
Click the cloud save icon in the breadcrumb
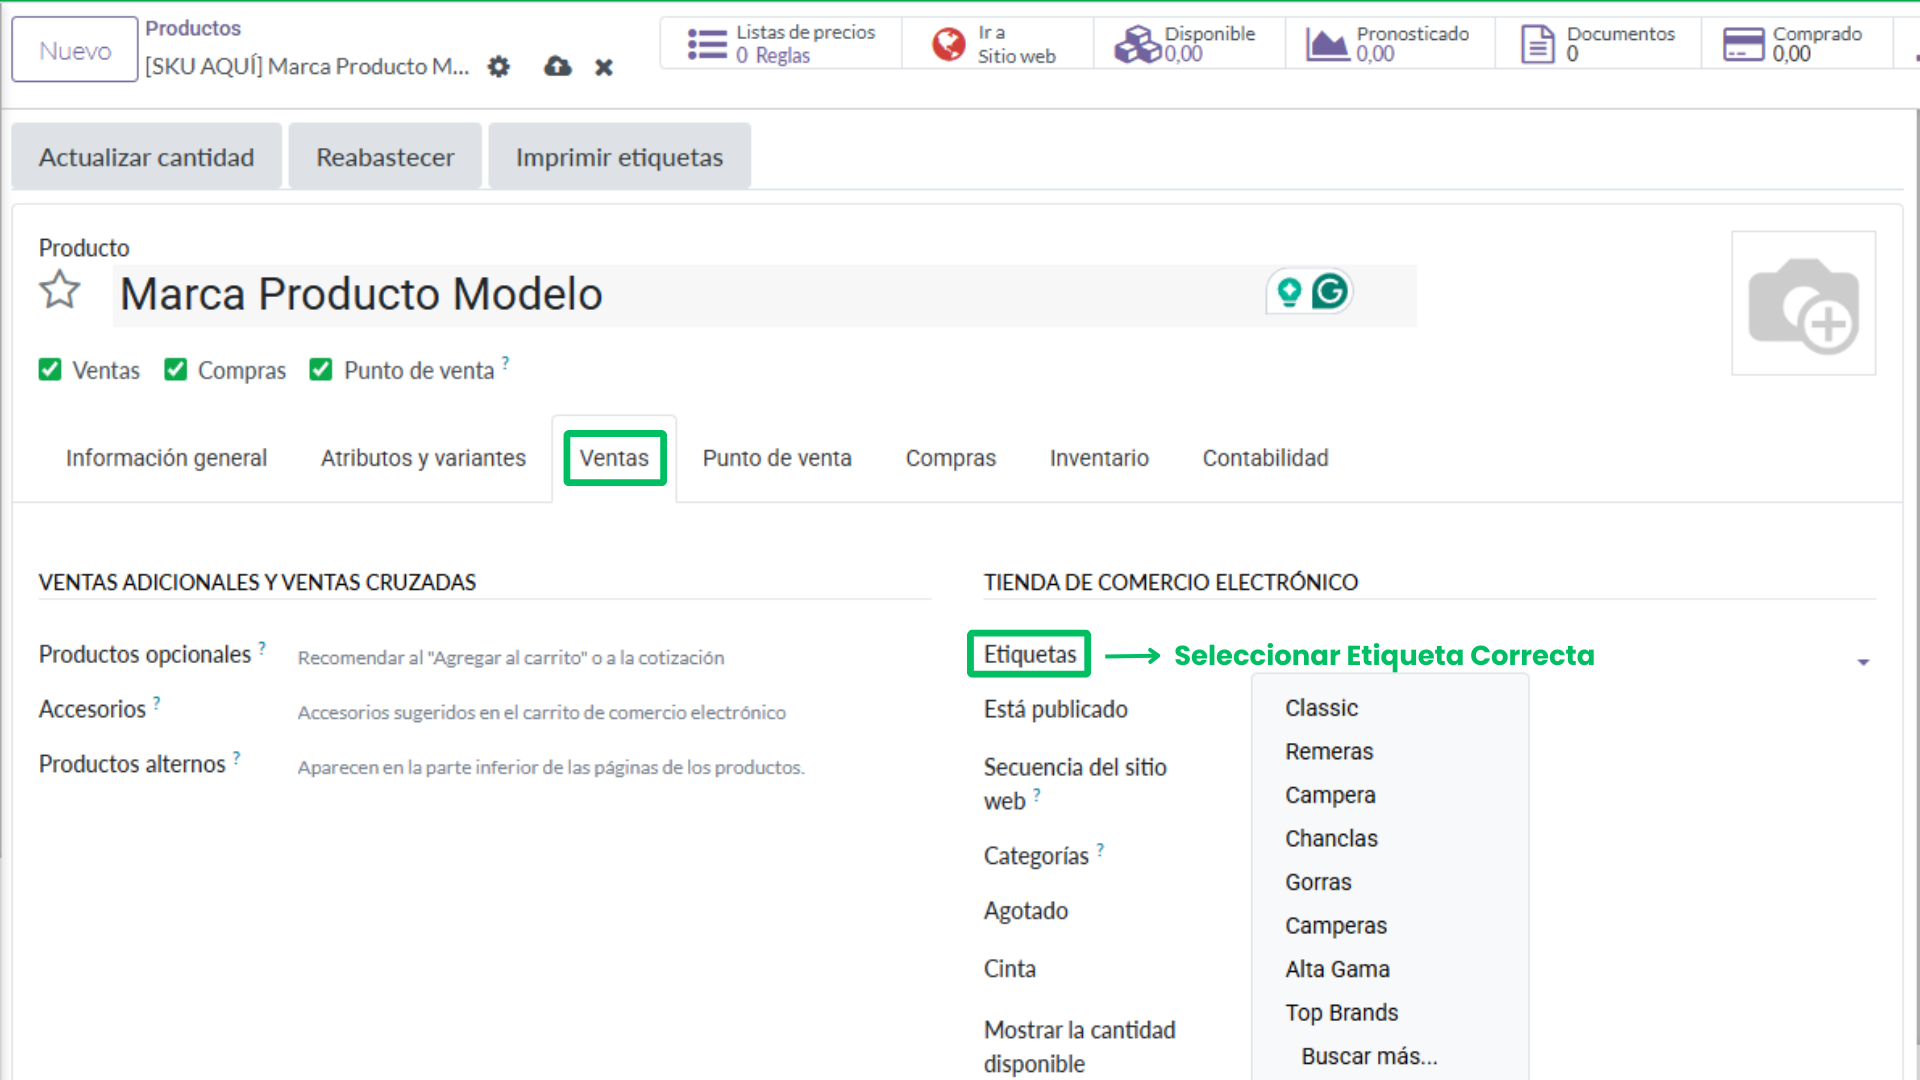pos(556,66)
